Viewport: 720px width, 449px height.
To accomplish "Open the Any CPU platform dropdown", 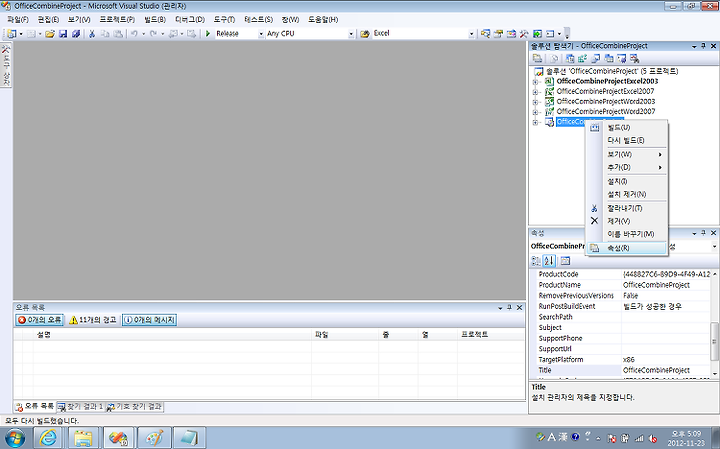I will pos(351,34).
